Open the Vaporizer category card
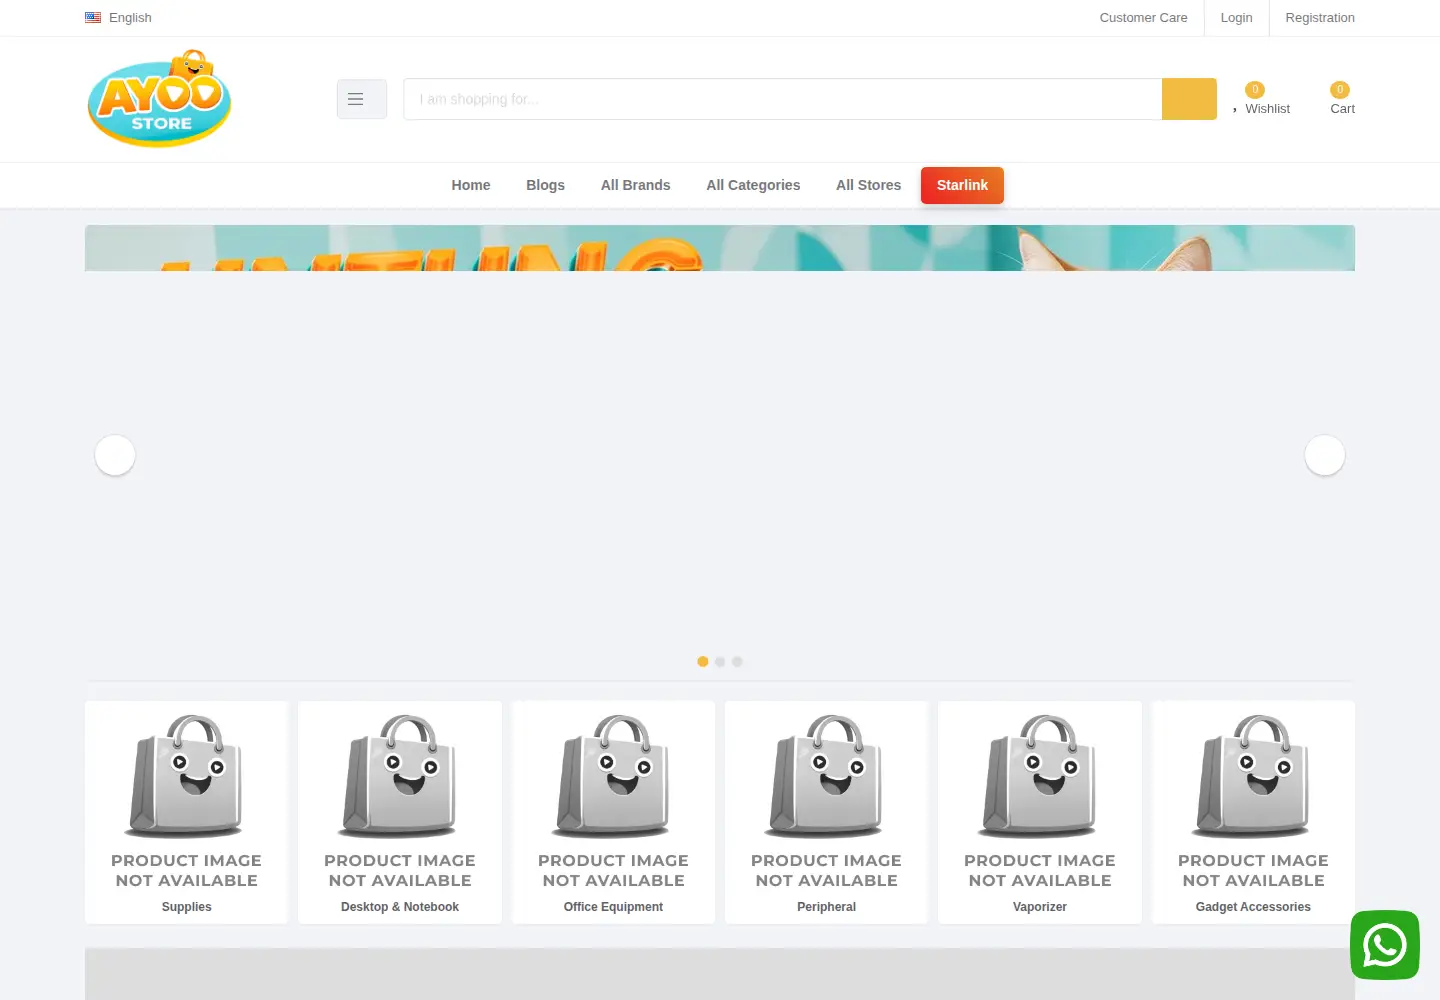This screenshot has height=1000, width=1440. 1040,812
